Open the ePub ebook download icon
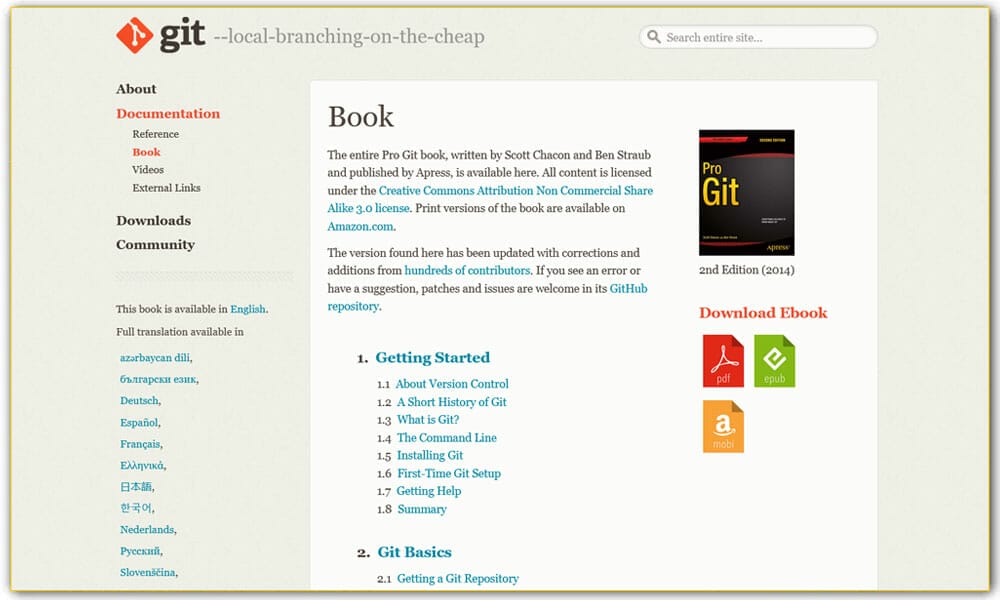 [x=775, y=362]
